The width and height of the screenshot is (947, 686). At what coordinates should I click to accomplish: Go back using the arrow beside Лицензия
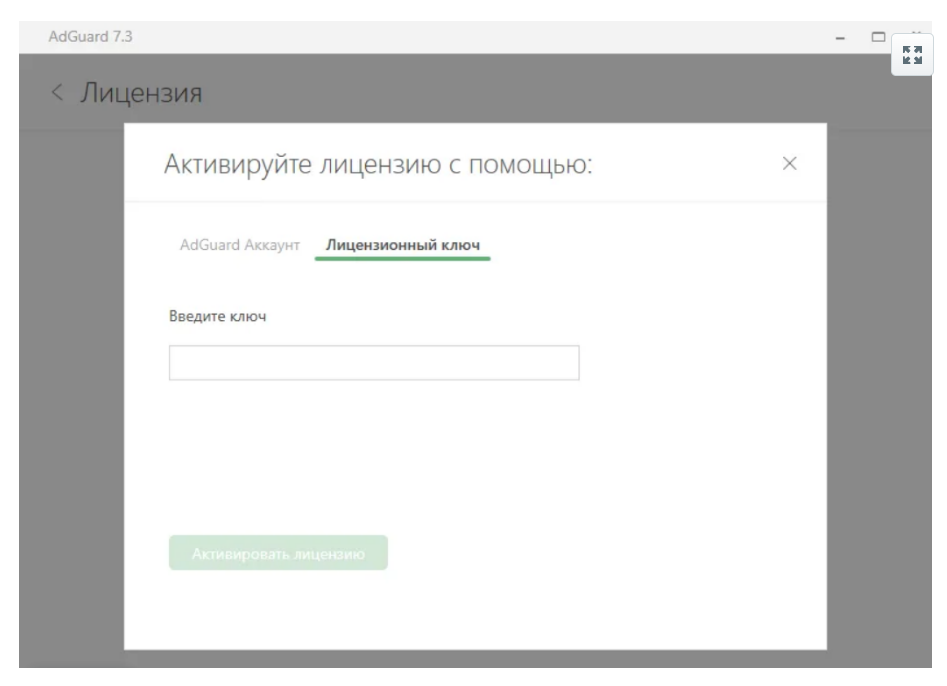point(57,92)
